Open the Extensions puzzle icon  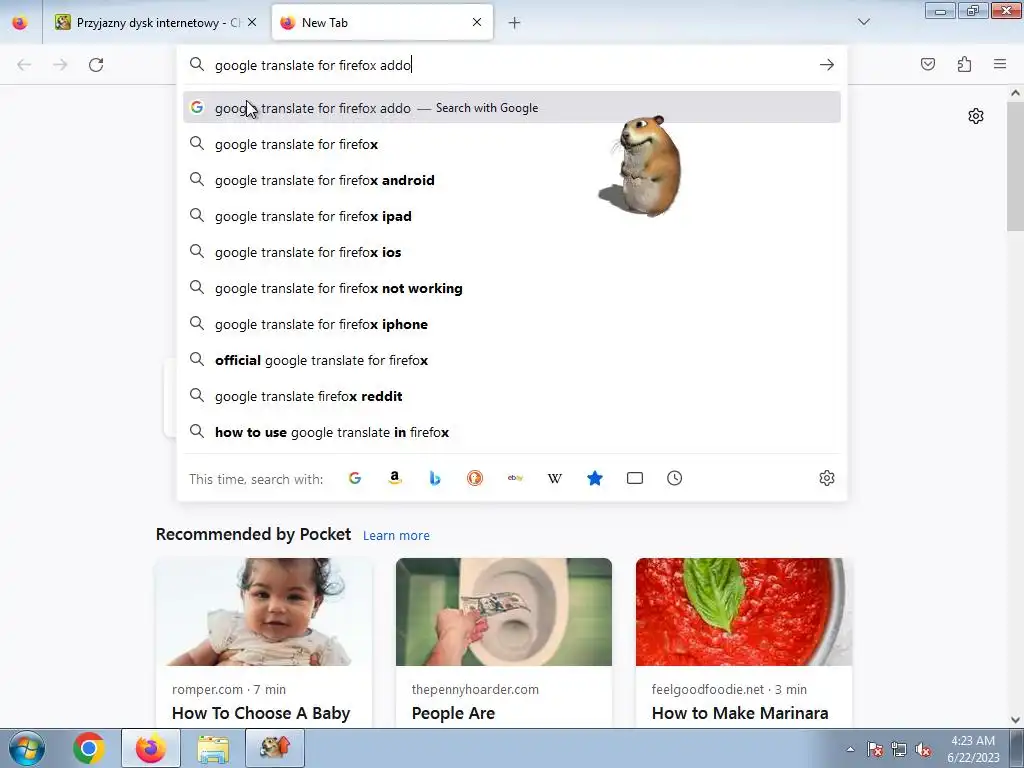pos(964,64)
